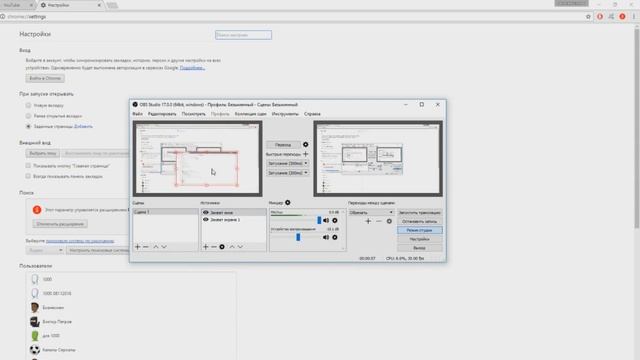Viewport: 640px width, 360px height.
Task: Enable 'Always show bookmarks bar' checkbox
Action: (x=28, y=176)
